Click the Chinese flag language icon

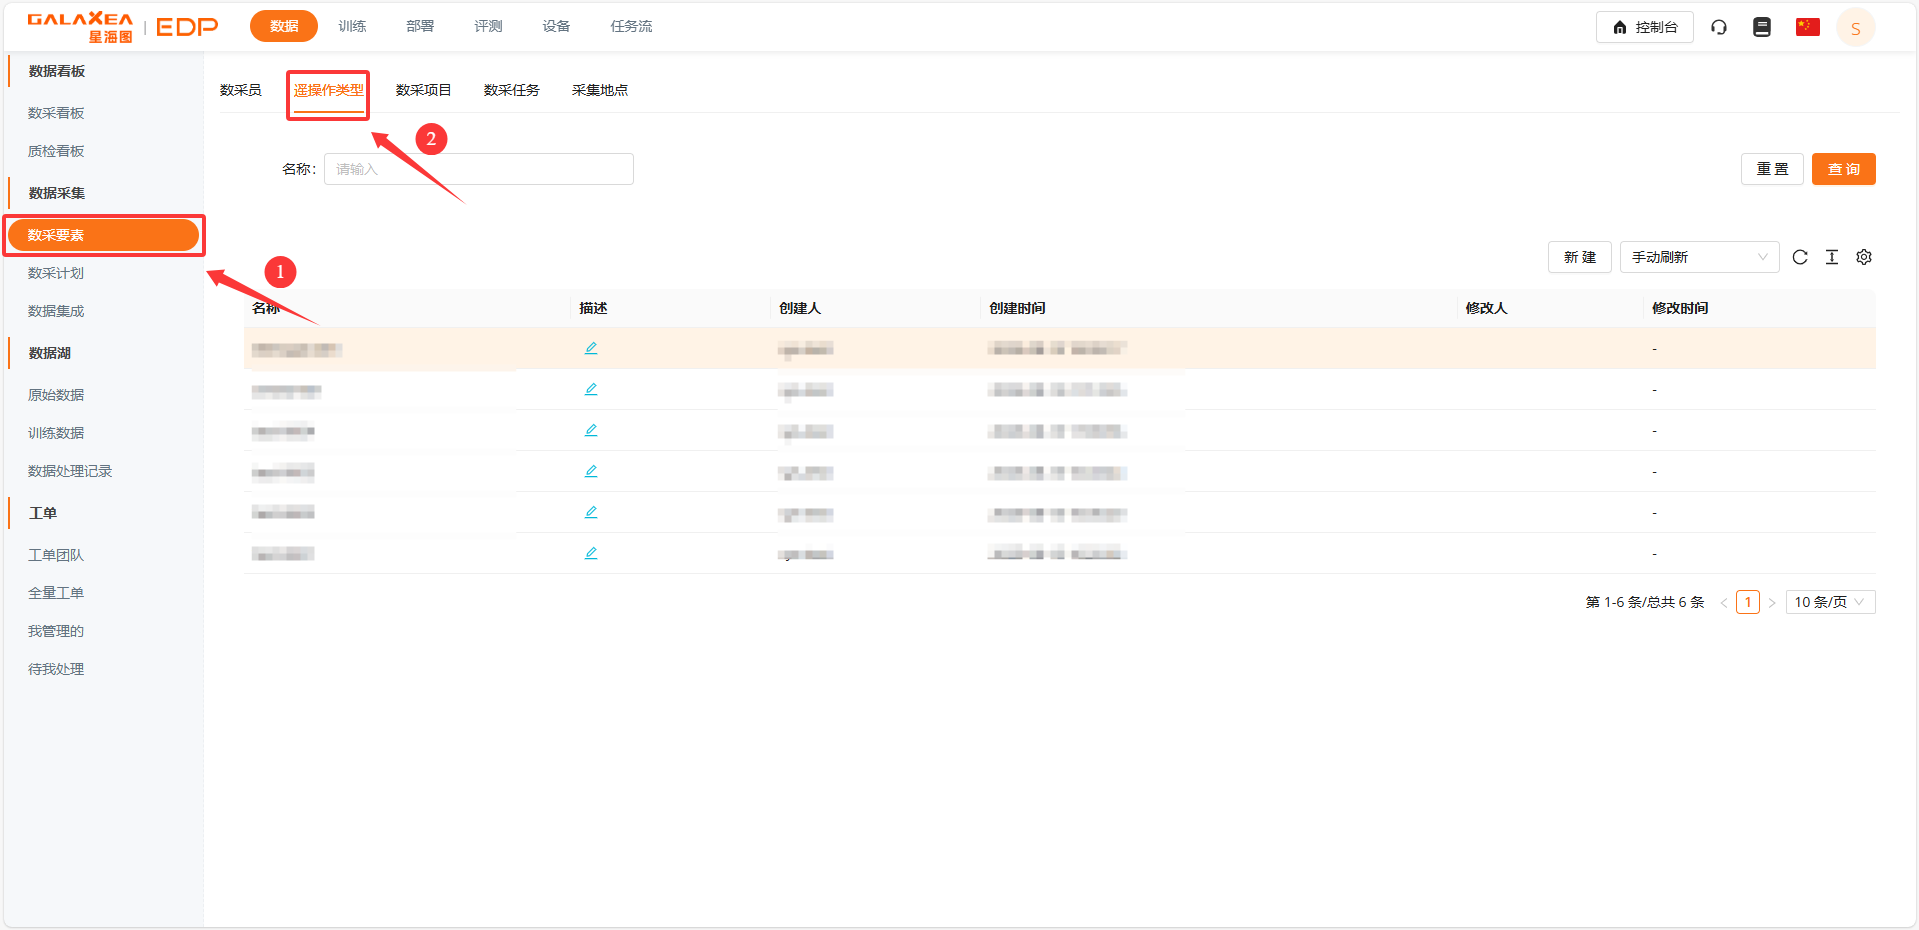click(1807, 27)
